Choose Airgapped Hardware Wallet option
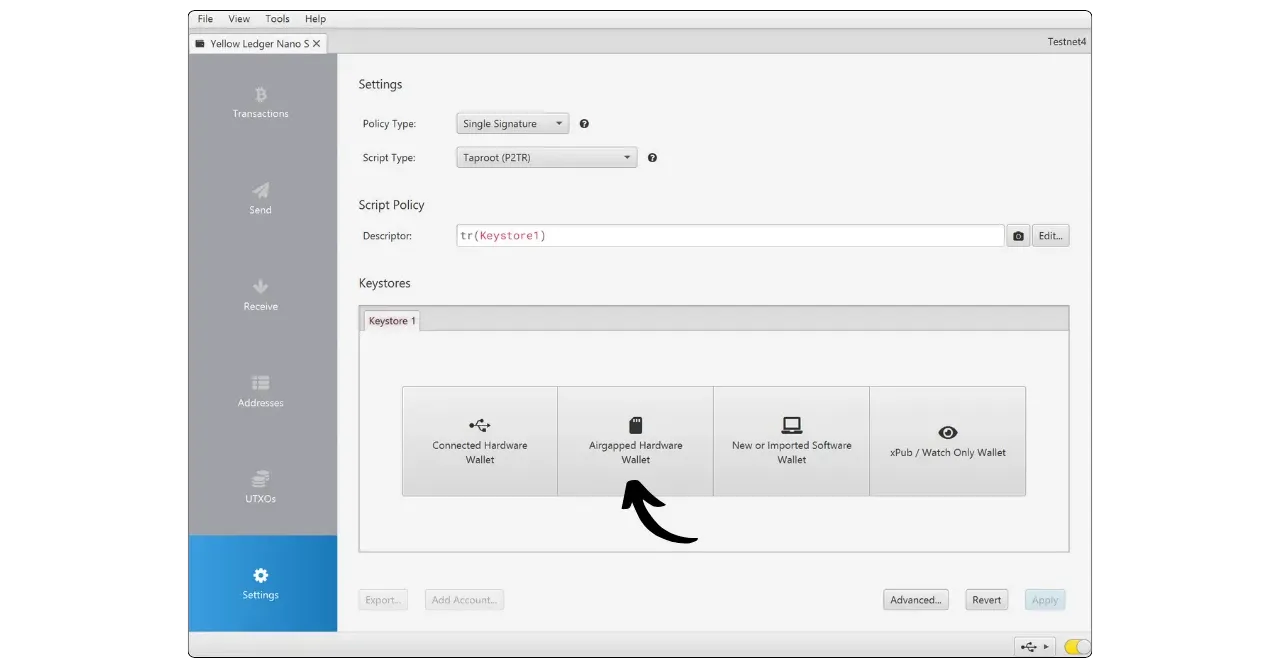This screenshot has width=1280, height=668. pyautogui.click(x=635, y=441)
